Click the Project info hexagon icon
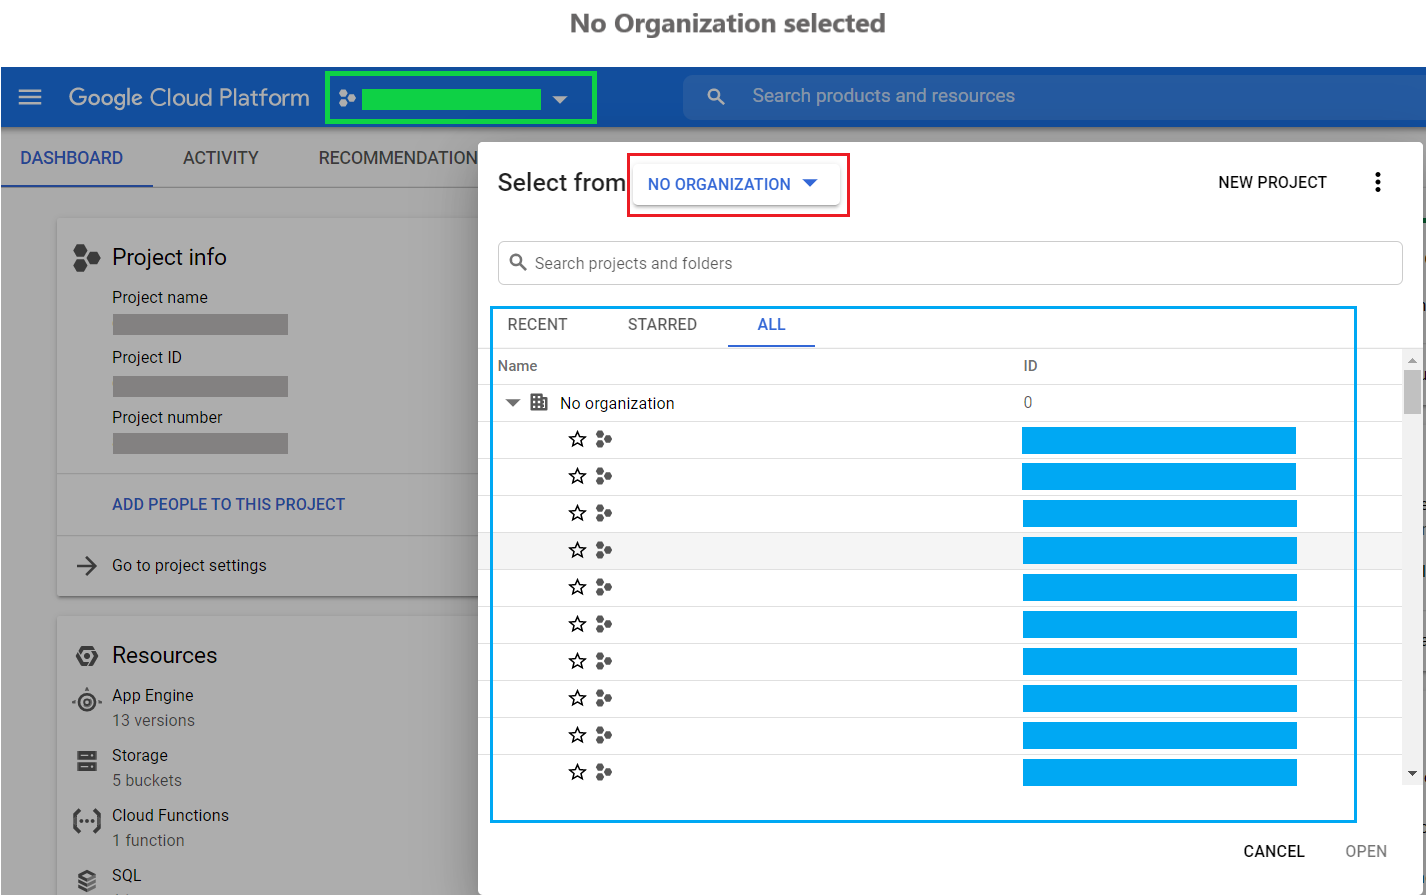 (87, 258)
